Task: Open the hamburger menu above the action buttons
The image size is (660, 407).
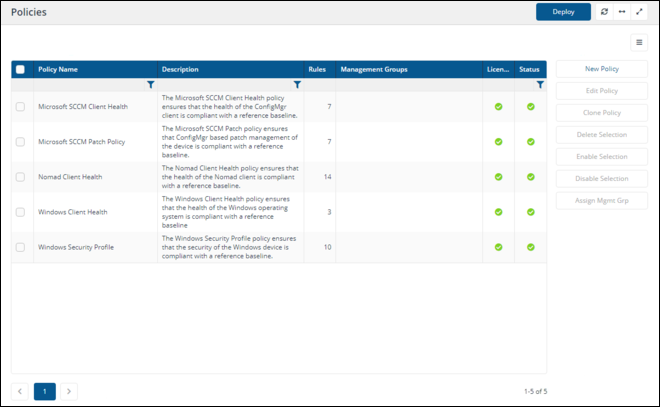Action: pyautogui.click(x=639, y=42)
